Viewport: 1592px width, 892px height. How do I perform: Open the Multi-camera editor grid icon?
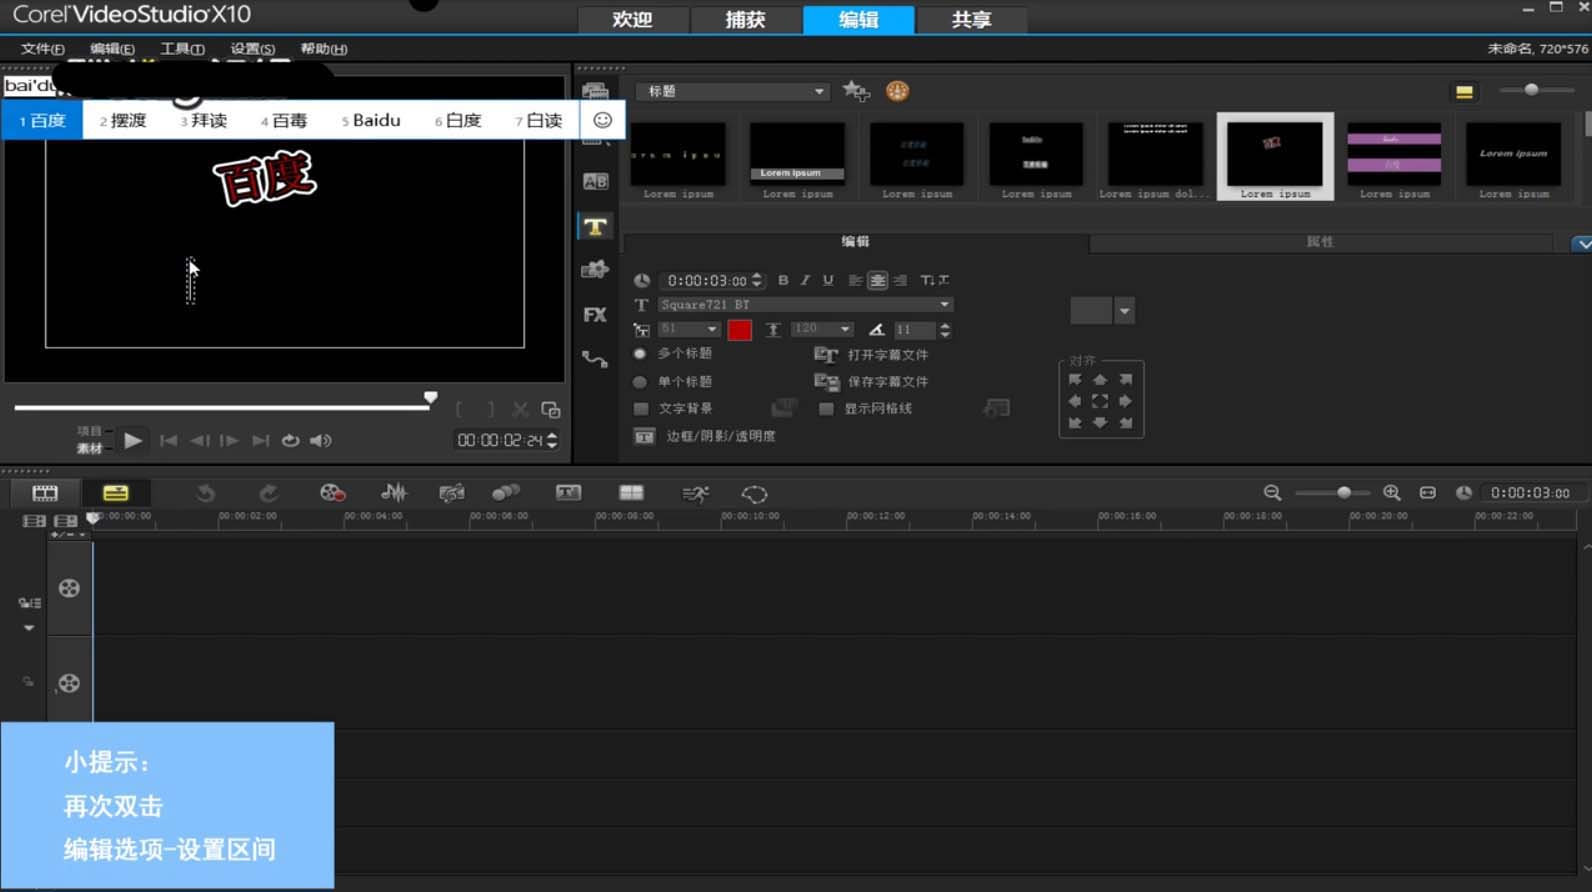point(631,493)
